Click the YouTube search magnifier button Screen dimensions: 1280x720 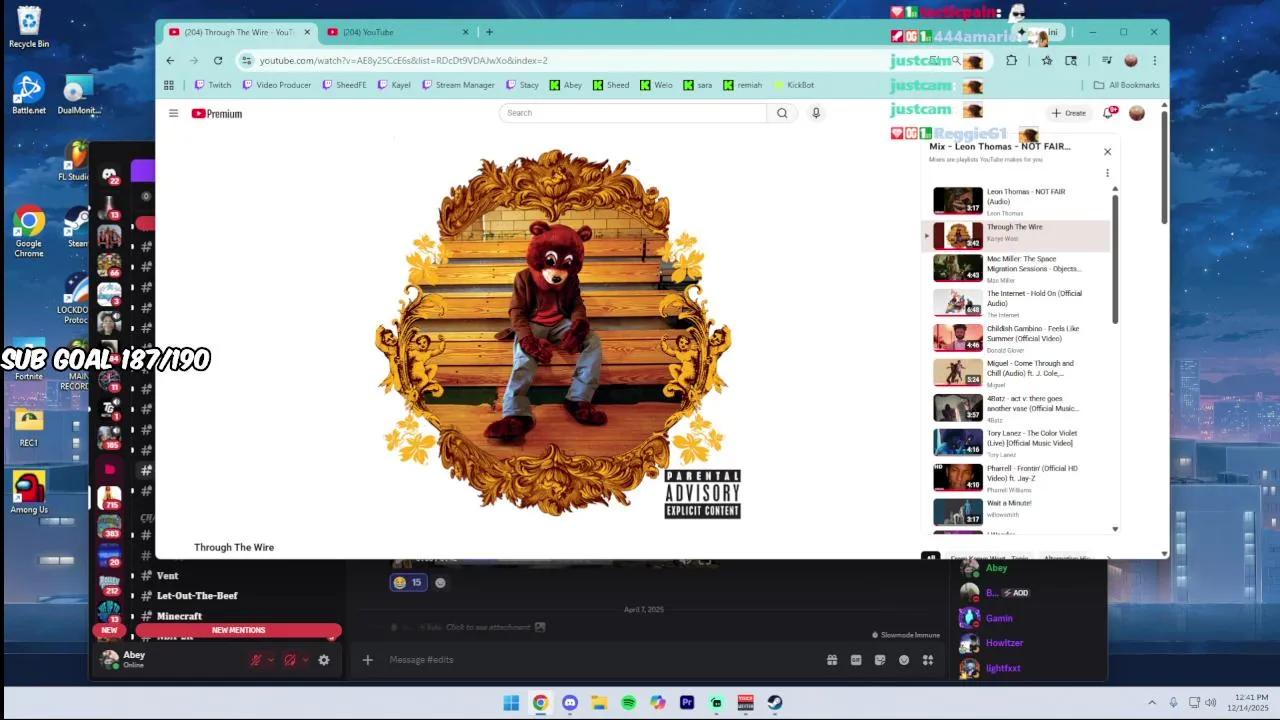coord(782,113)
